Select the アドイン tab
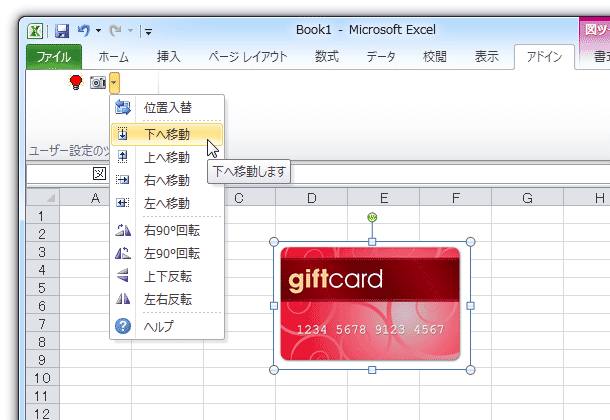Image resolution: width=610 pixels, height=420 pixels. click(x=544, y=57)
